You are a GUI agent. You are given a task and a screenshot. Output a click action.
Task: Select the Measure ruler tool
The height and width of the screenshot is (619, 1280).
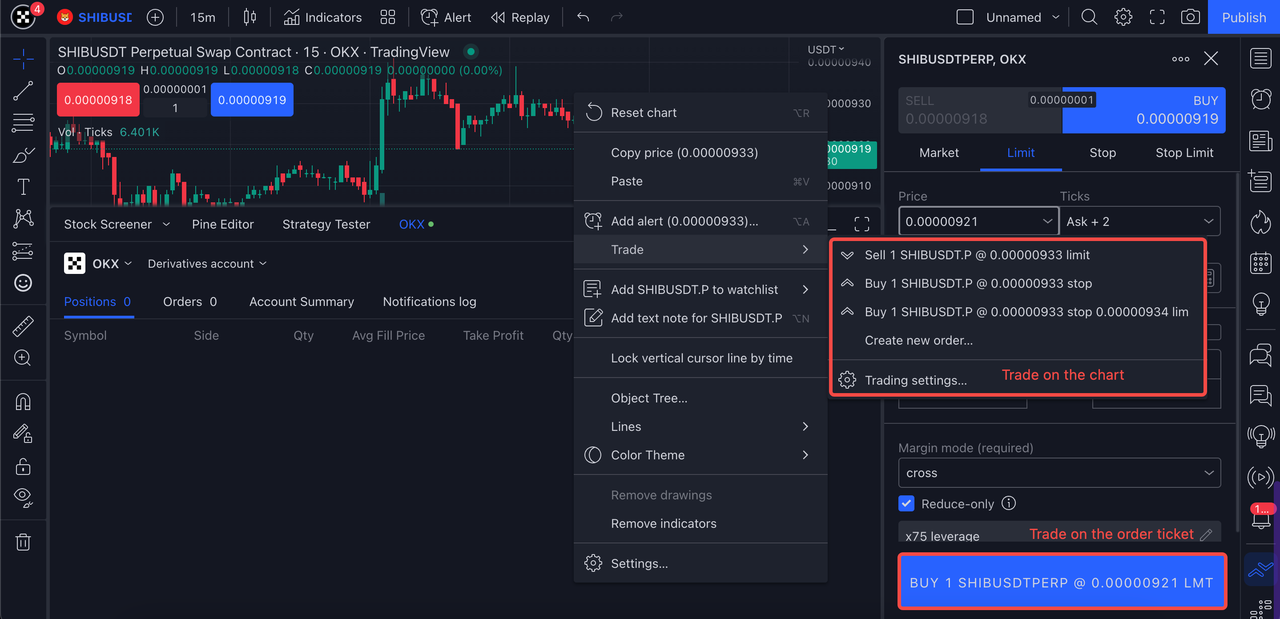click(x=24, y=325)
